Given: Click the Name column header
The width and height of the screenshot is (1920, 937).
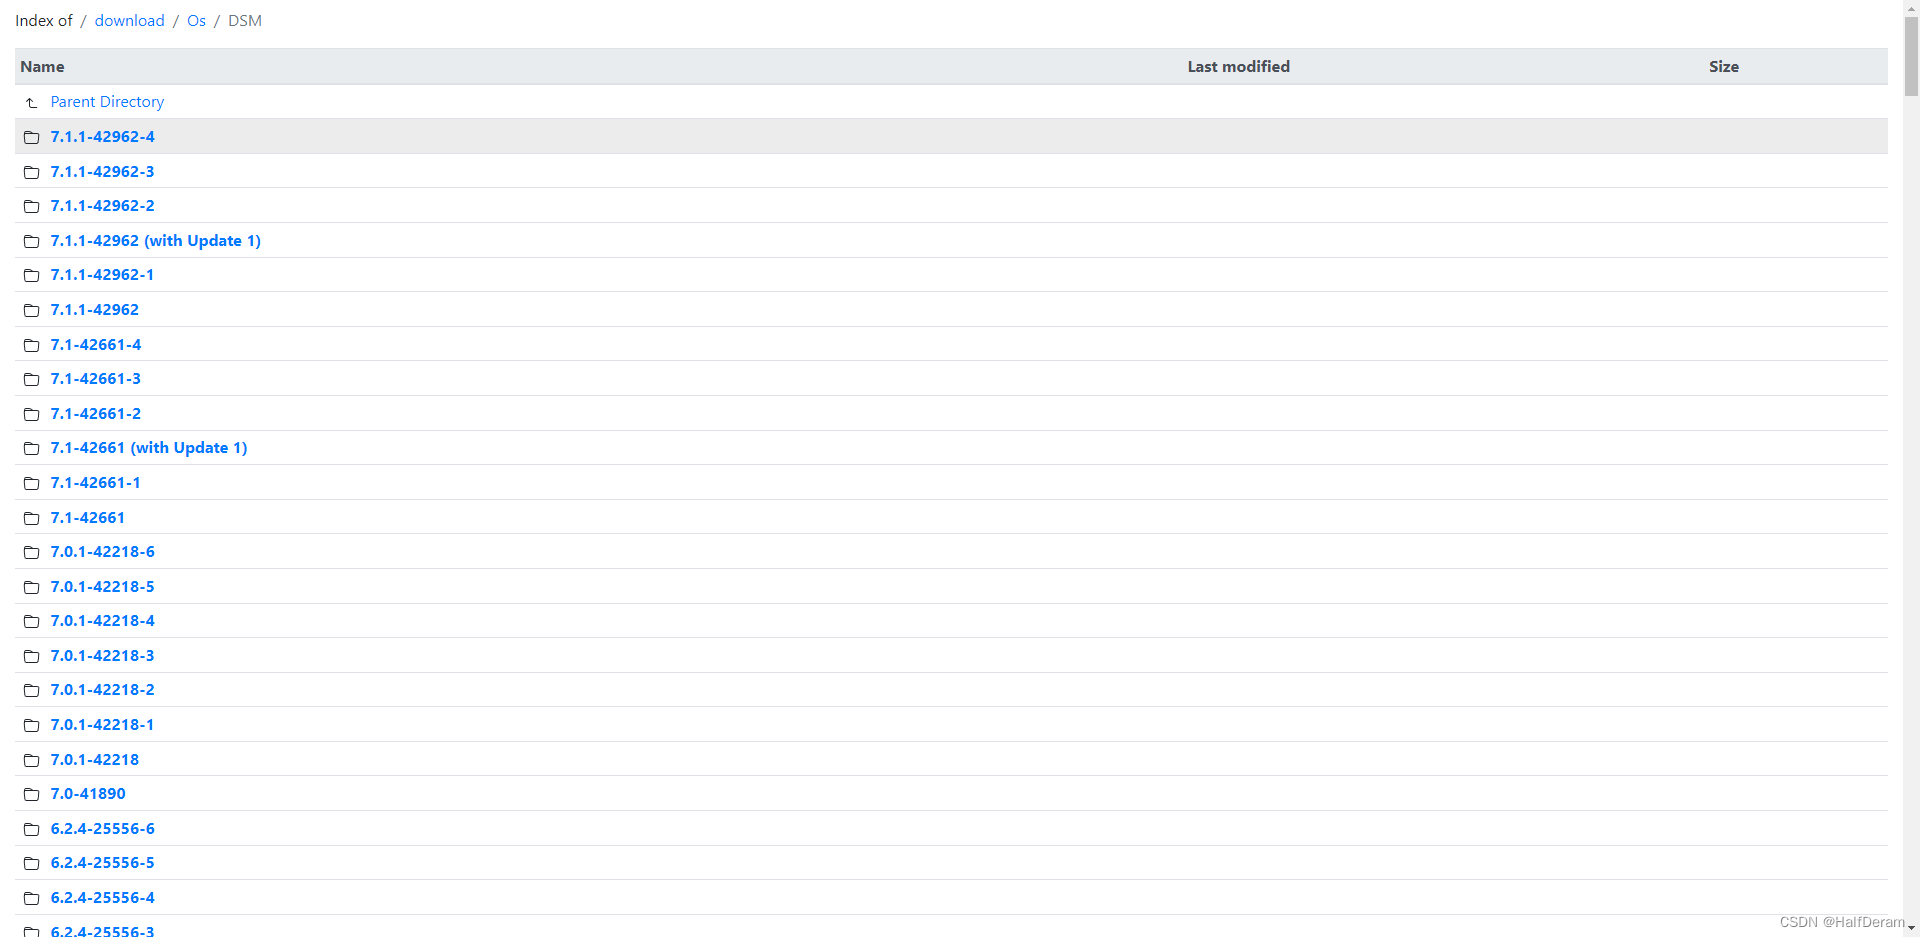Looking at the screenshot, I should (42, 67).
